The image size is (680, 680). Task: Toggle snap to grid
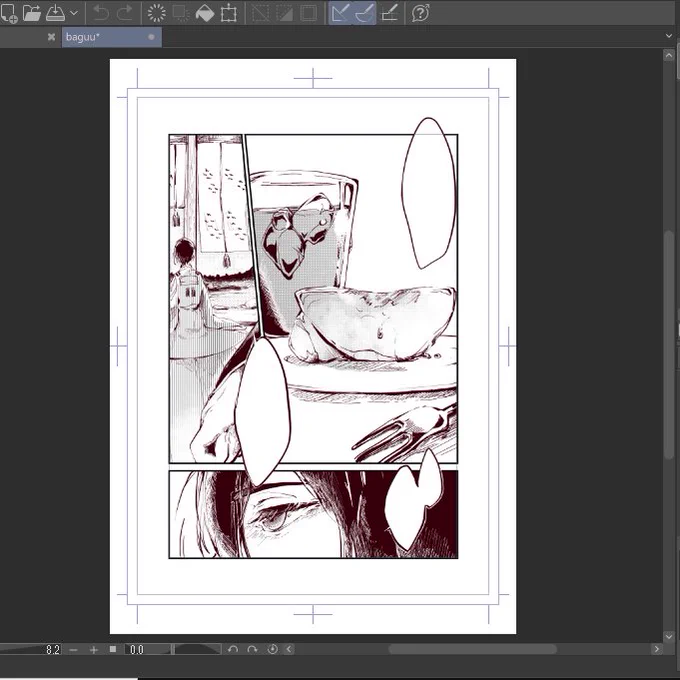coord(389,13)
